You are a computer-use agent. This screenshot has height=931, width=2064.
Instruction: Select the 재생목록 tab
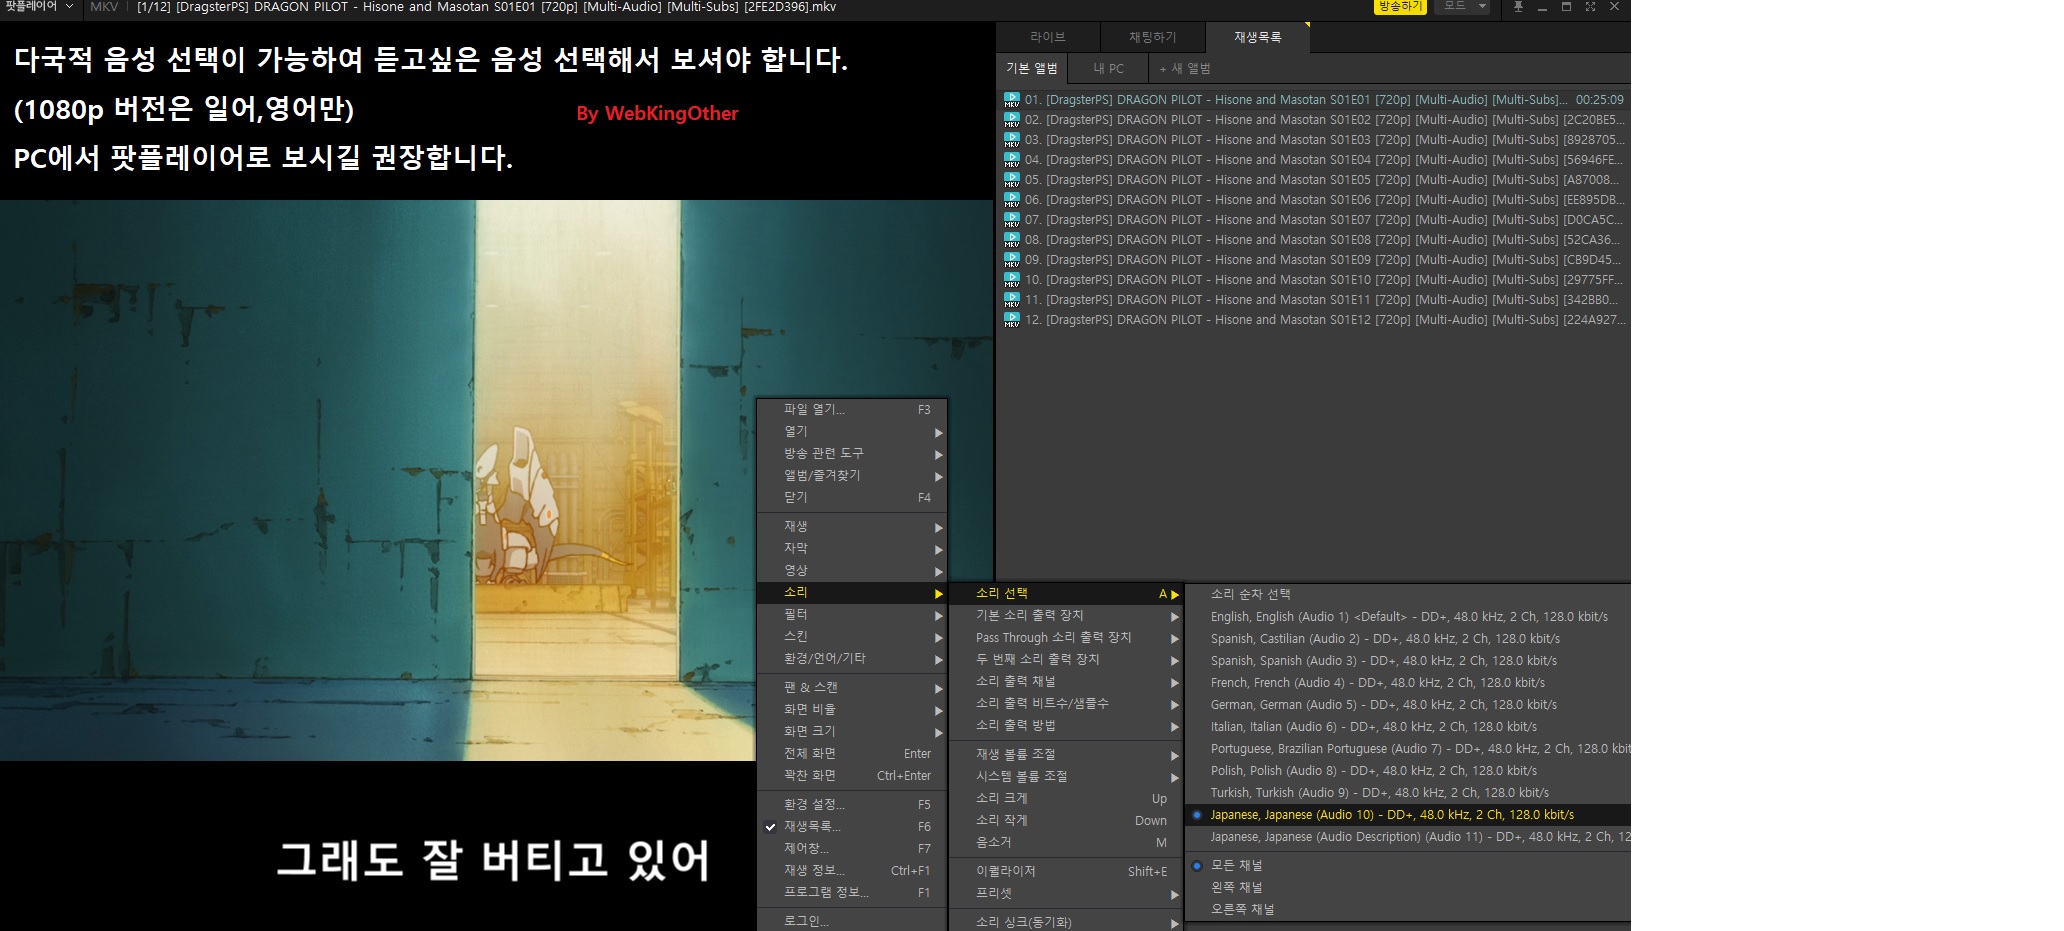tap(1257, 37)
